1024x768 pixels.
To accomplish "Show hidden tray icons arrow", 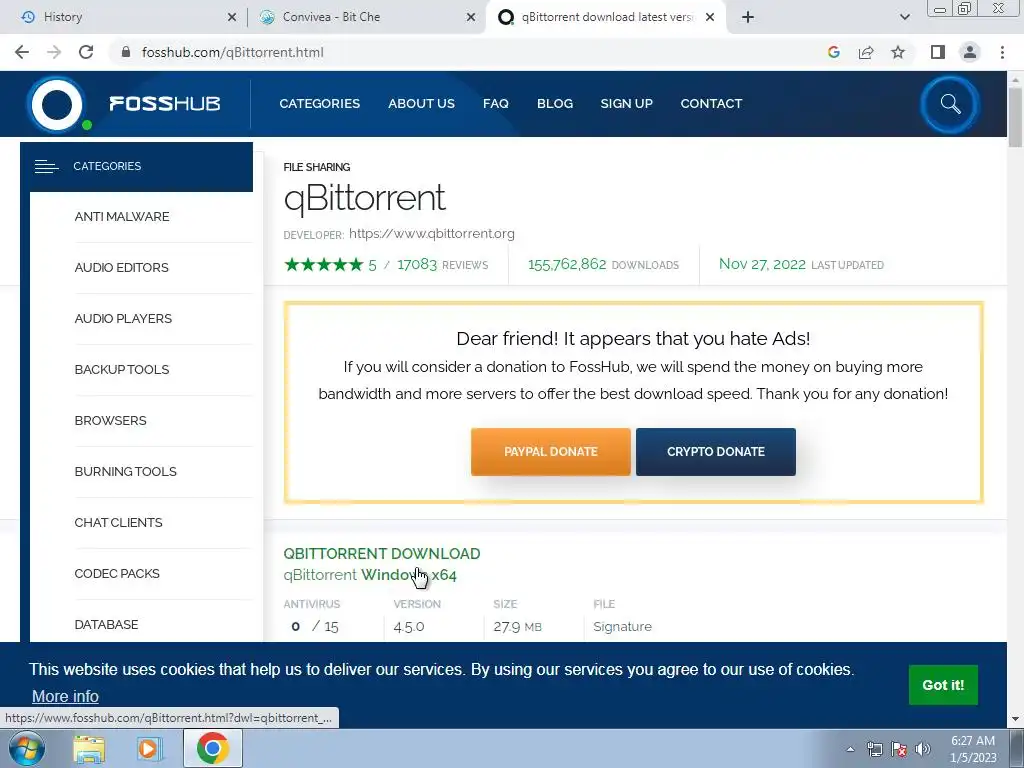I will 850,749.
